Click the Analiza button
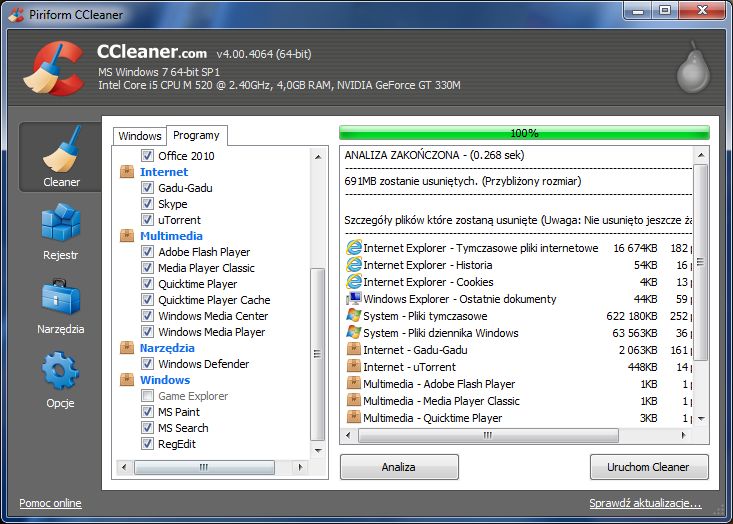Image resolution: width=733 pixels, height=524 pixels. 399,467
